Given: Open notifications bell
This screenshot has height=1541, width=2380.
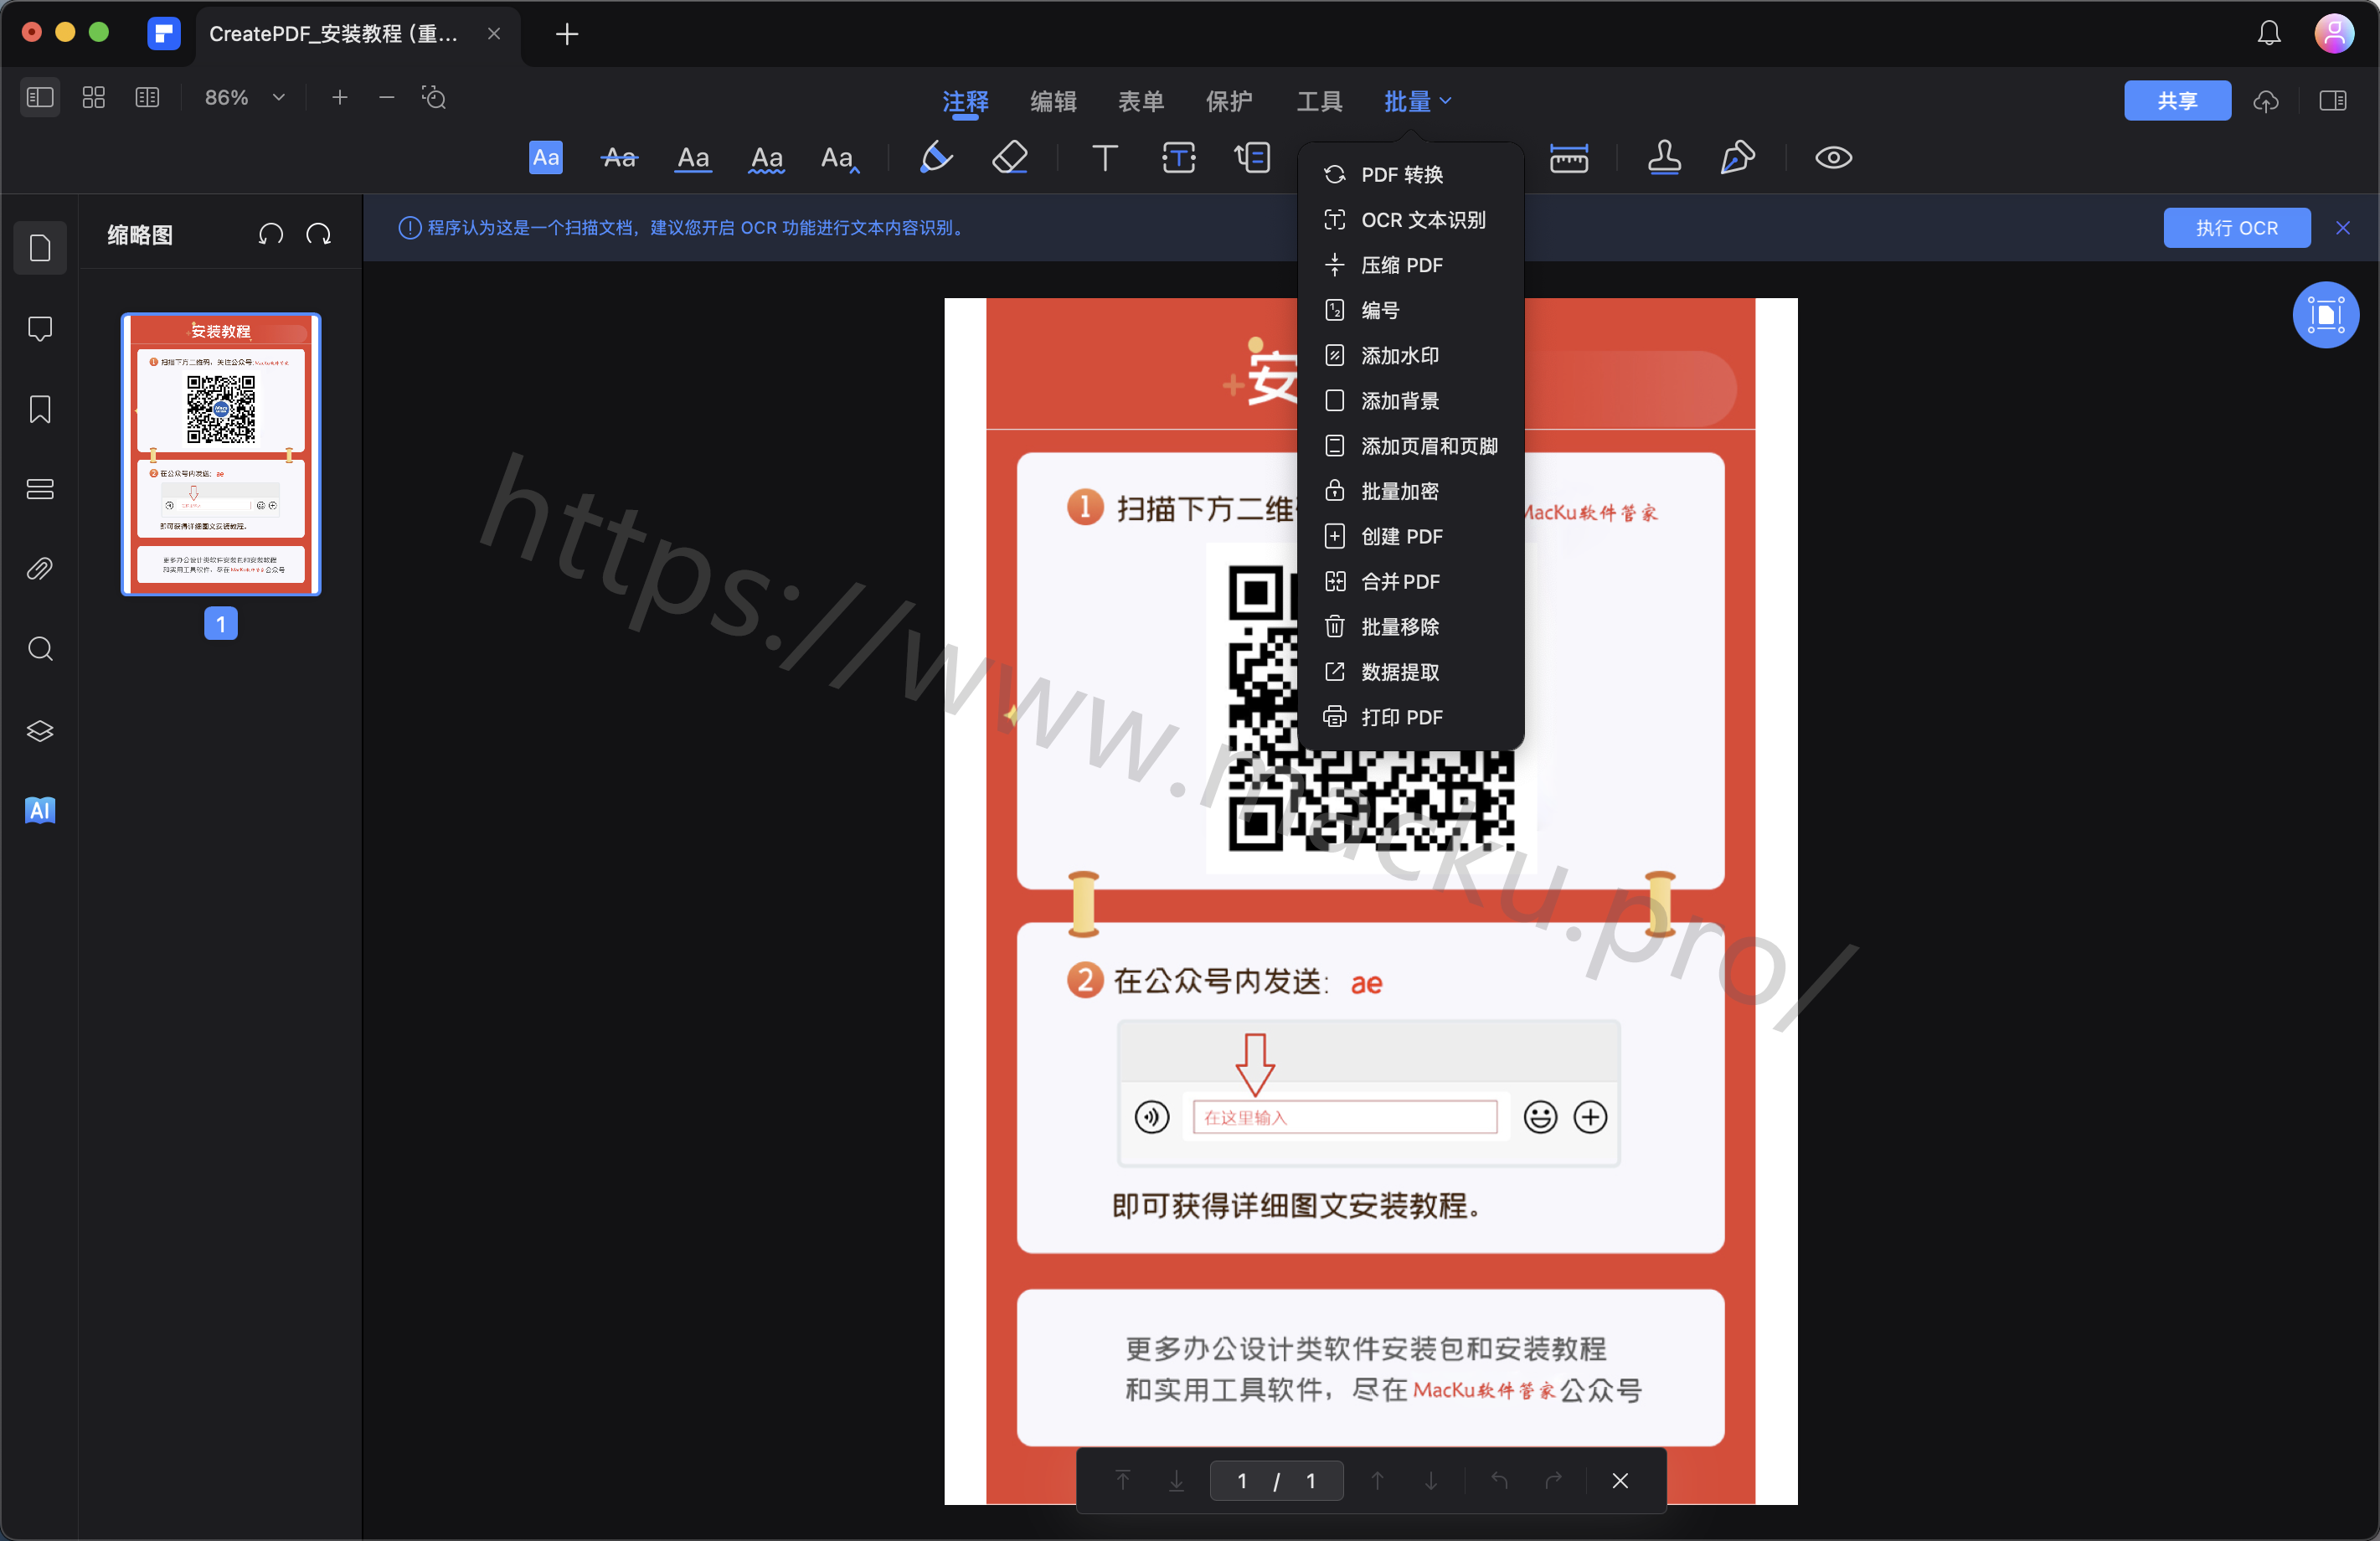Looking at the screenshot, I should pos(2269,34).
